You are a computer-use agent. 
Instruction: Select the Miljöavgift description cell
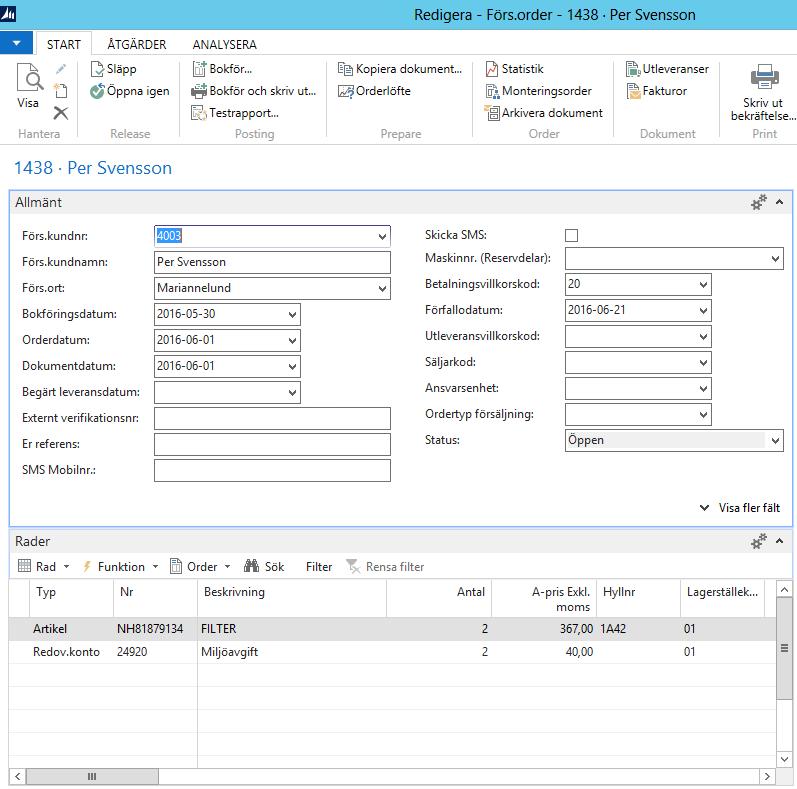[292, 652]
